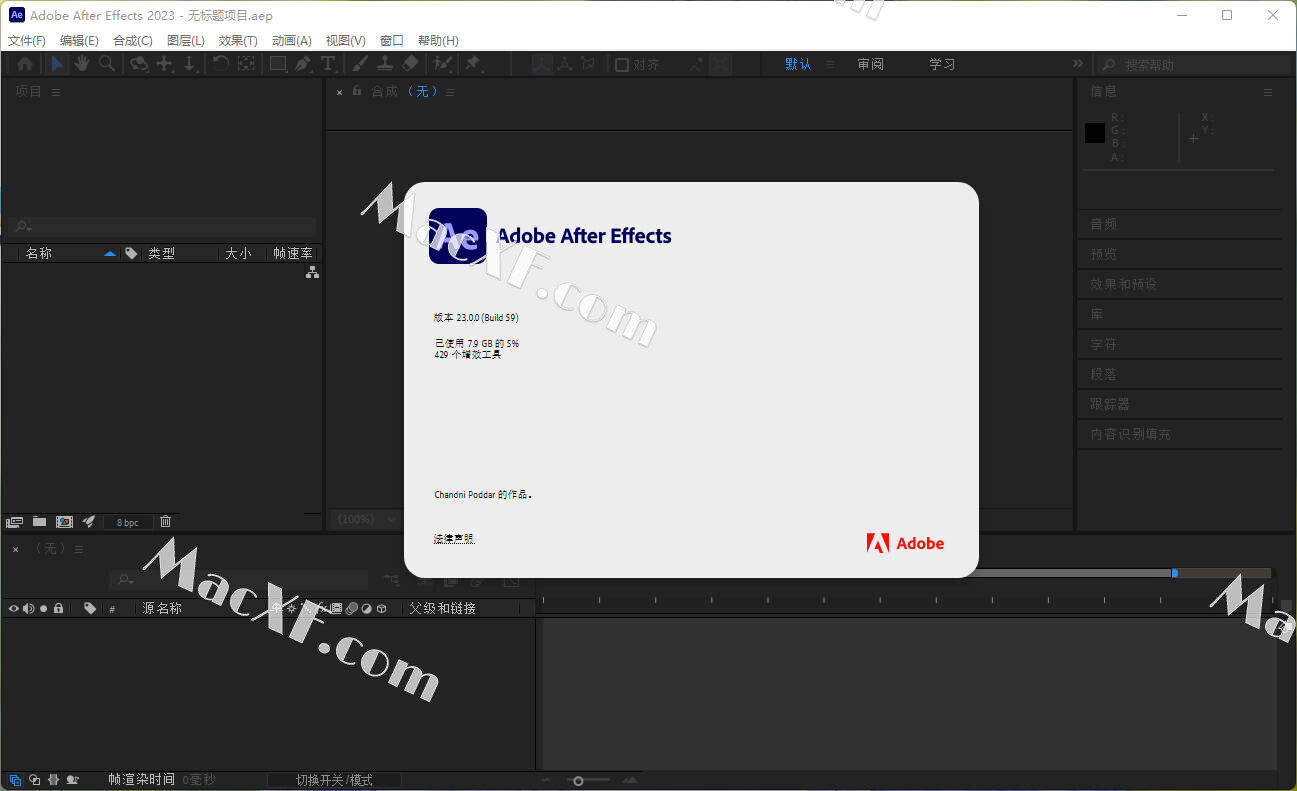Toggle the Transfer Controls pane icon
The height and width of the screenshot is (791, 1297).
tap(34, 780)
